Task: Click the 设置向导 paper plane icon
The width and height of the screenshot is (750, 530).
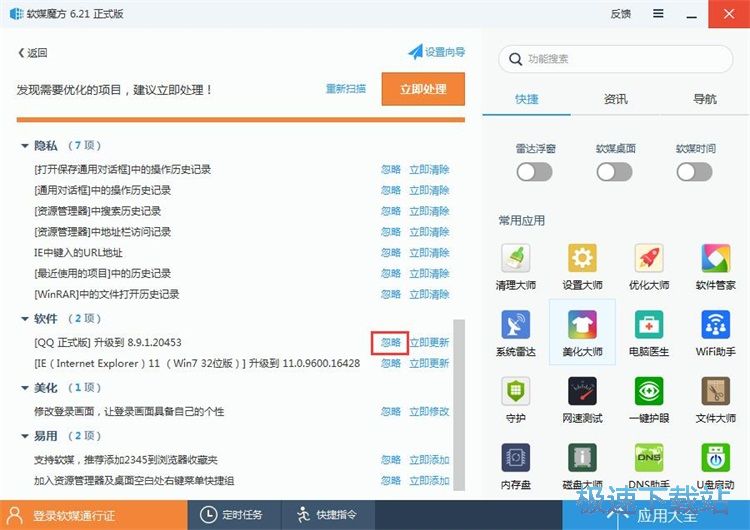Action: [415, 52]
